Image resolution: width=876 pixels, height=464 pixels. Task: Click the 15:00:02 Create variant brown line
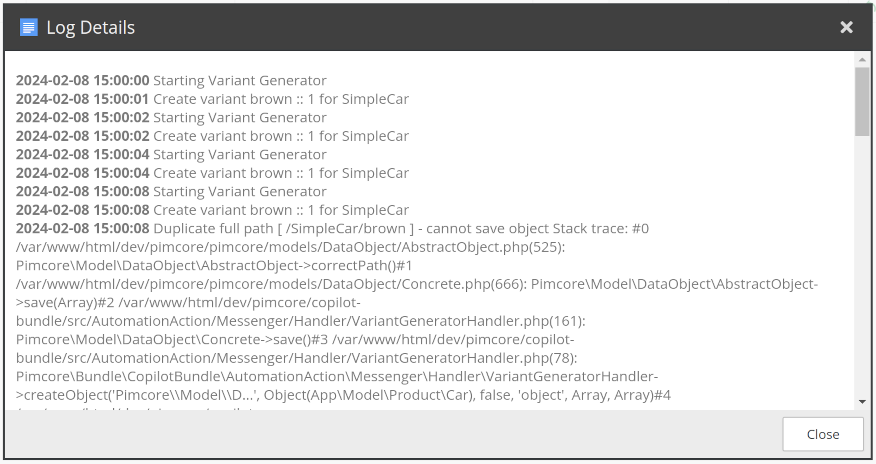point(212,136)
